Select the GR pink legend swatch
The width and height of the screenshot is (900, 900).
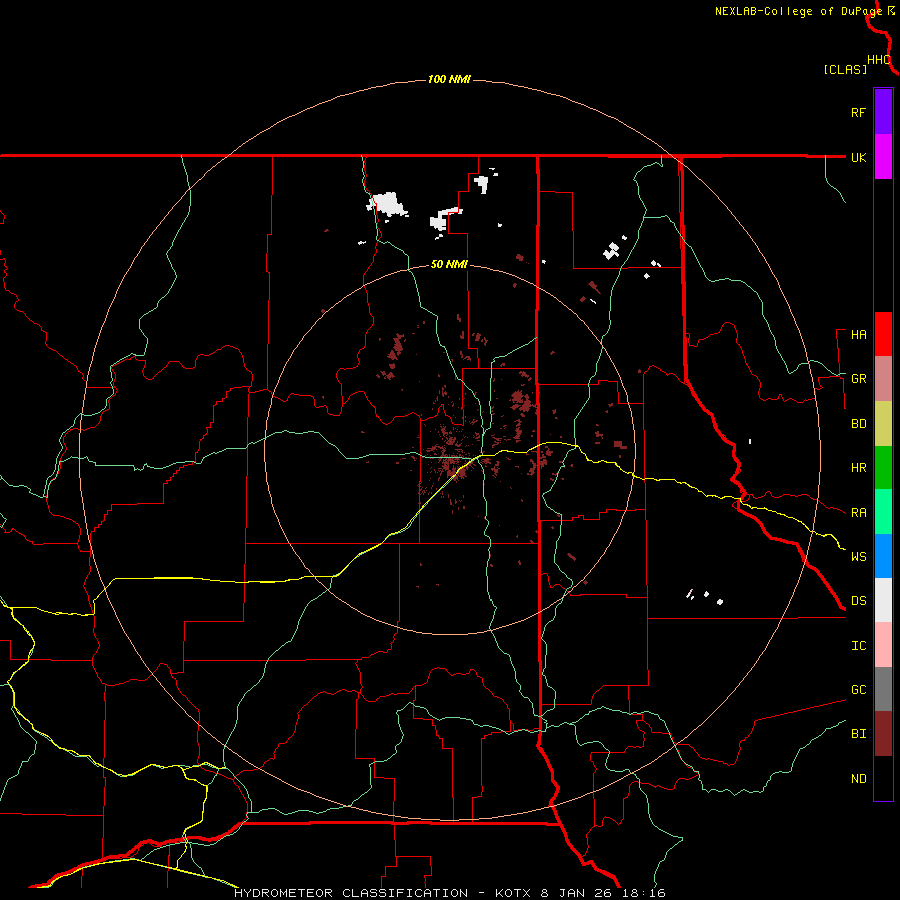point(883,379)
